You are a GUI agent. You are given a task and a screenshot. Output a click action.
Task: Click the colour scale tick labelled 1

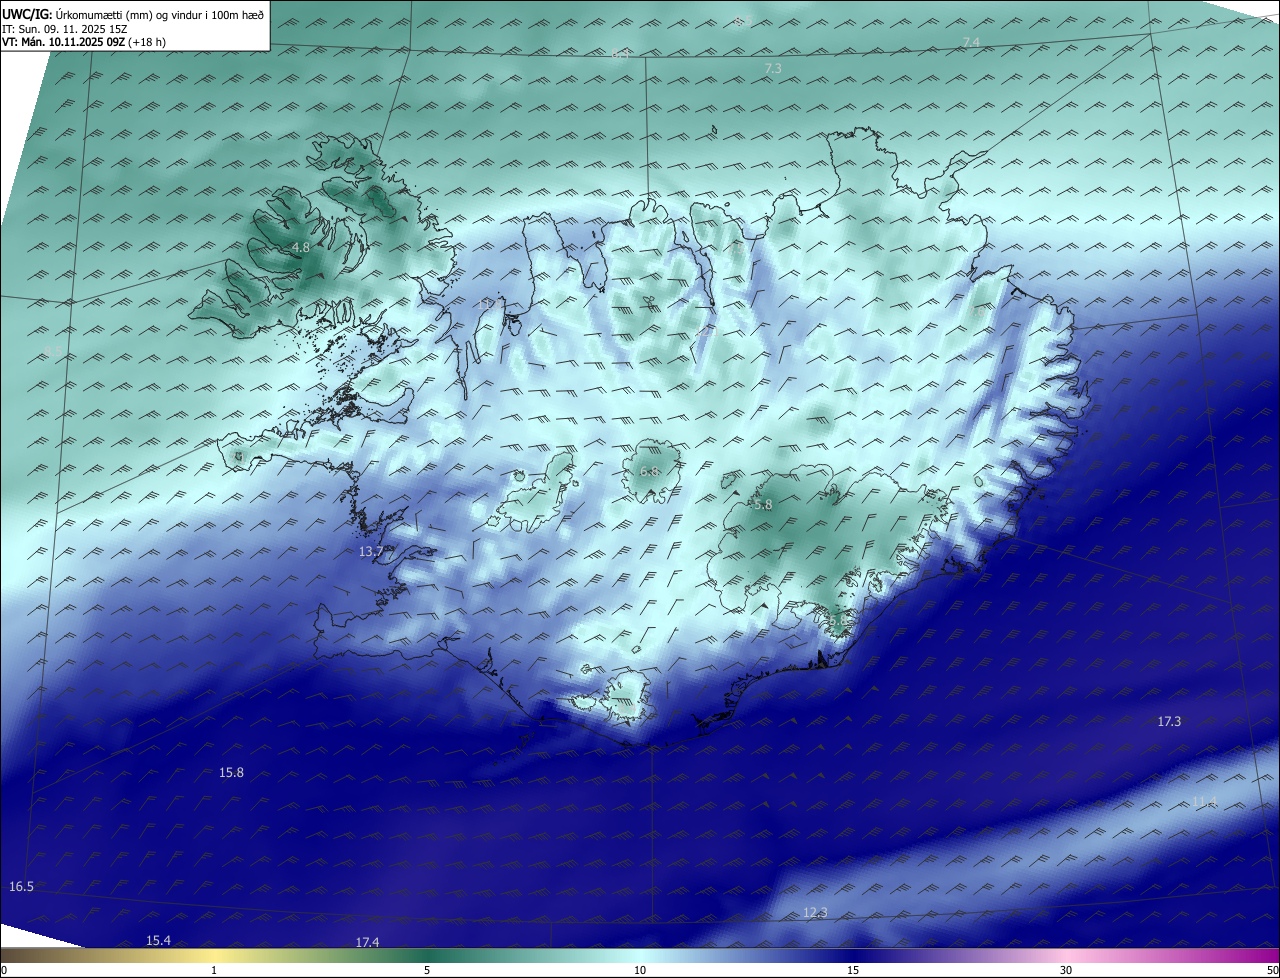[214, 970]
